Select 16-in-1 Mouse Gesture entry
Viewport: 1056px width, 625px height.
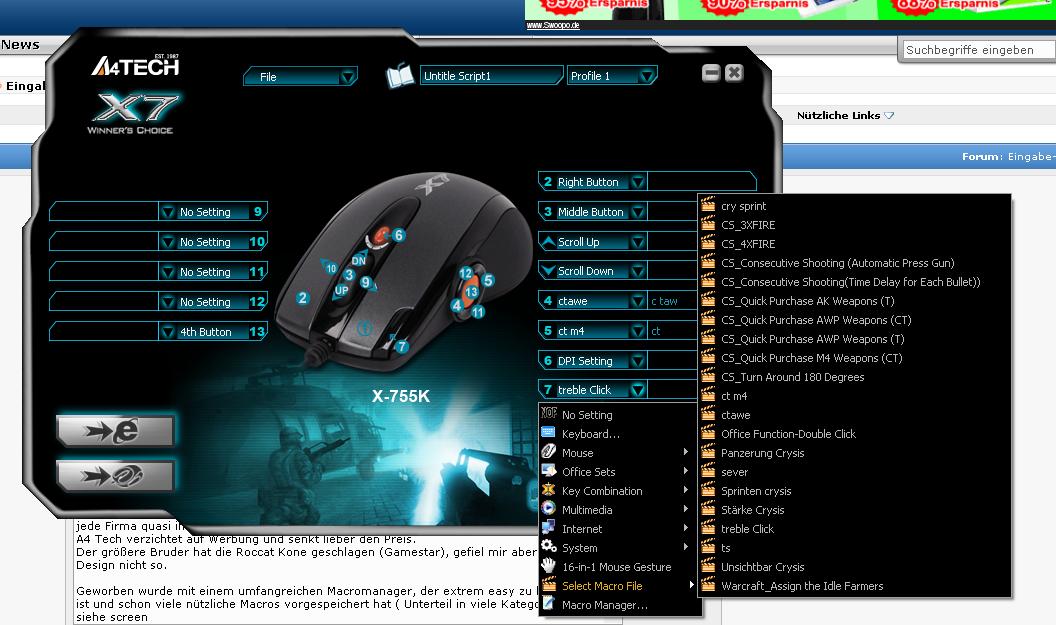click(618, 566)
